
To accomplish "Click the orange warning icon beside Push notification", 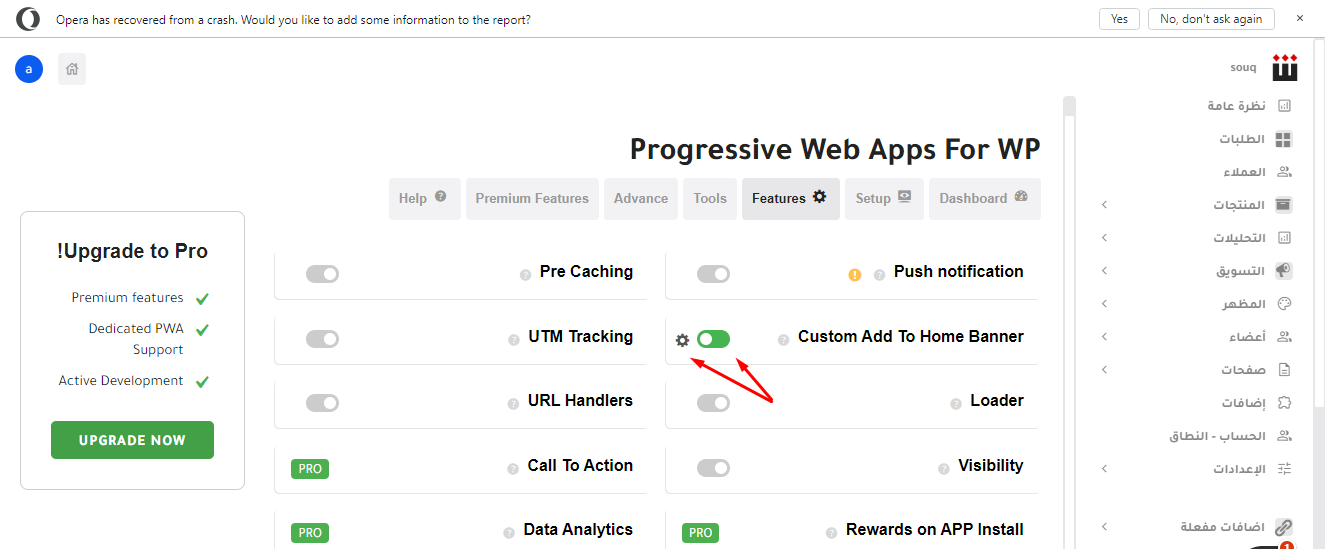I will pyautogui.click(x=854, y=275).
